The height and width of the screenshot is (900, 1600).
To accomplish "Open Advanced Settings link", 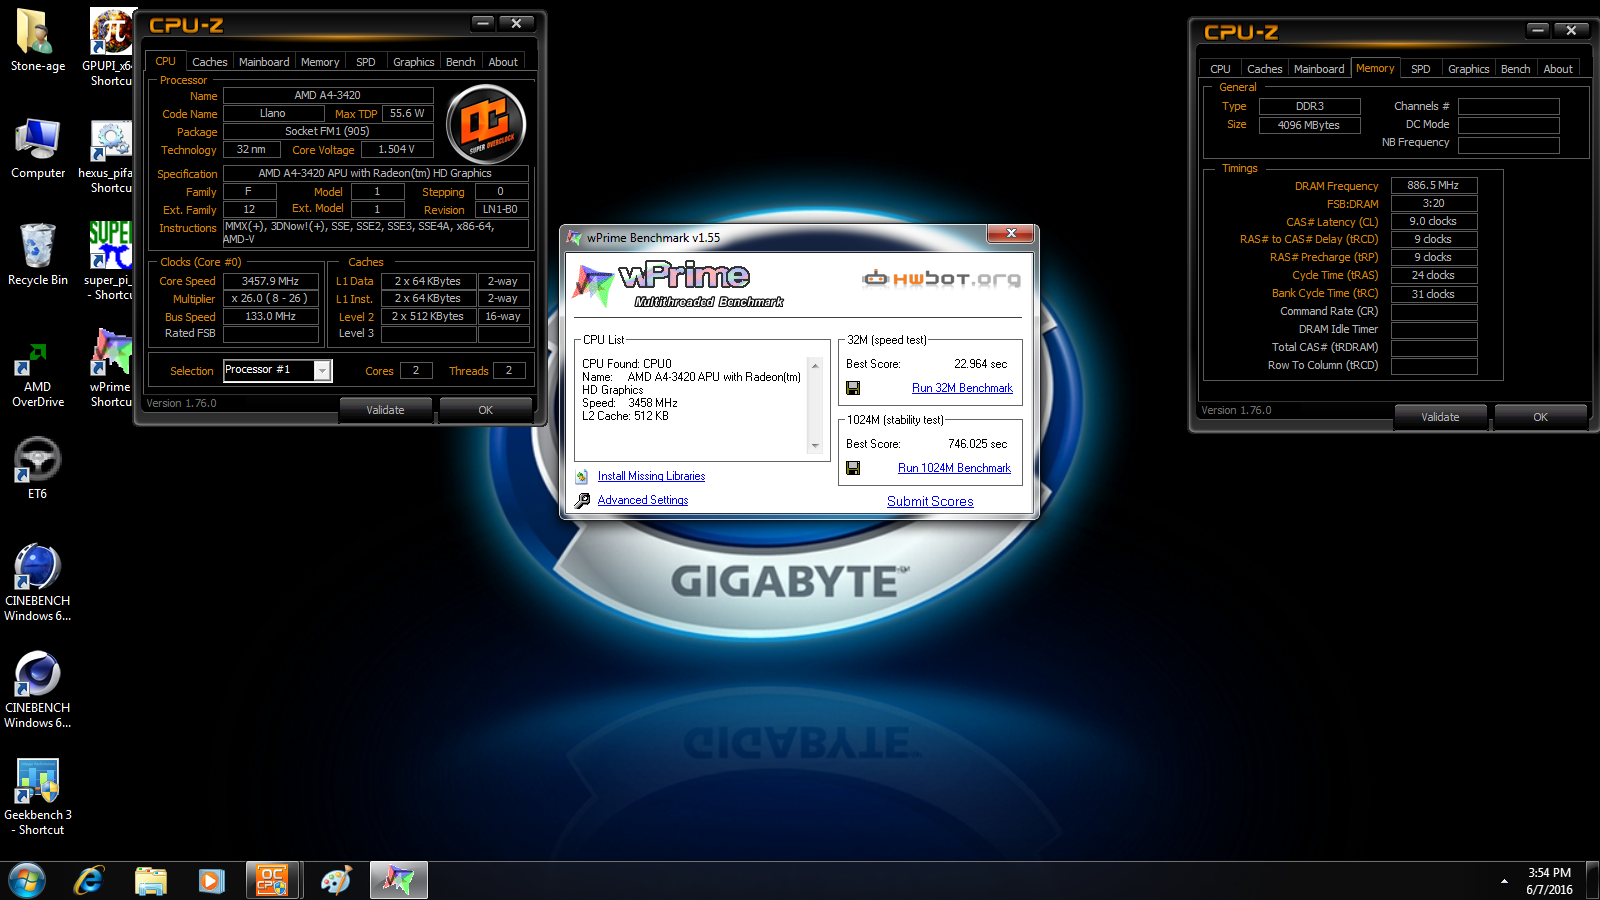I will tap(643, 500).
